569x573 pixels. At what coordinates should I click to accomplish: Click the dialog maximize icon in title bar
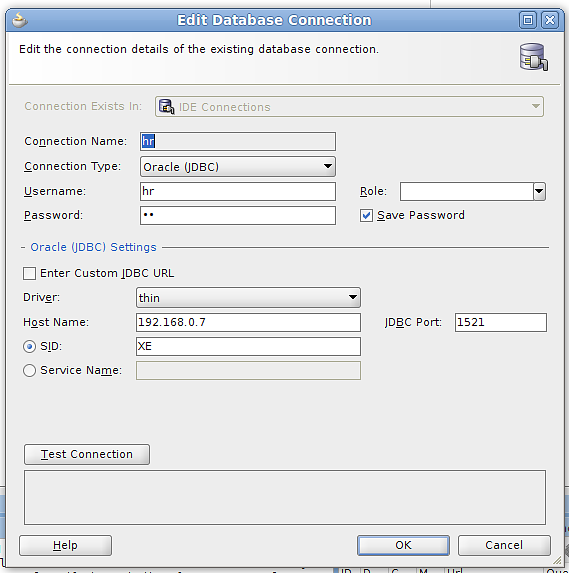tap(528, 20)
